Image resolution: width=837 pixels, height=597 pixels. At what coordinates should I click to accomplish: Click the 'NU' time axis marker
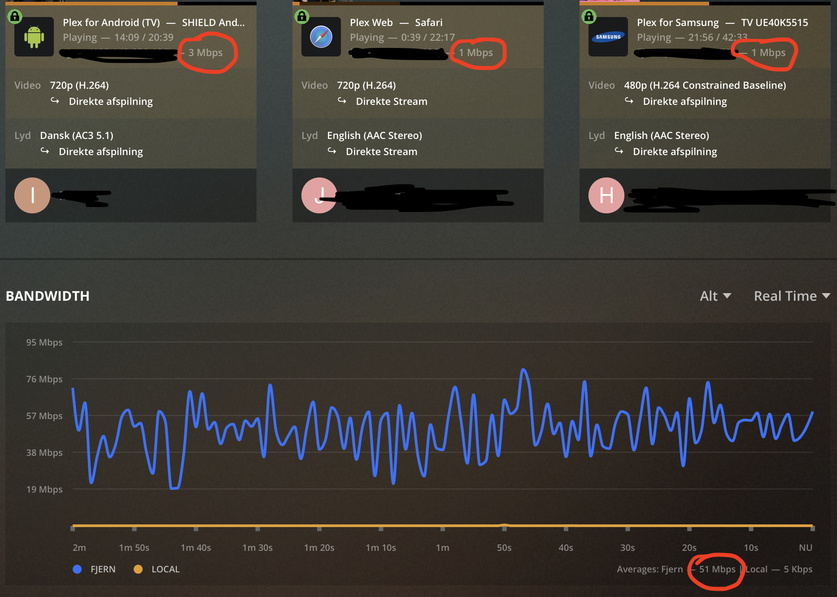point(806,547)
